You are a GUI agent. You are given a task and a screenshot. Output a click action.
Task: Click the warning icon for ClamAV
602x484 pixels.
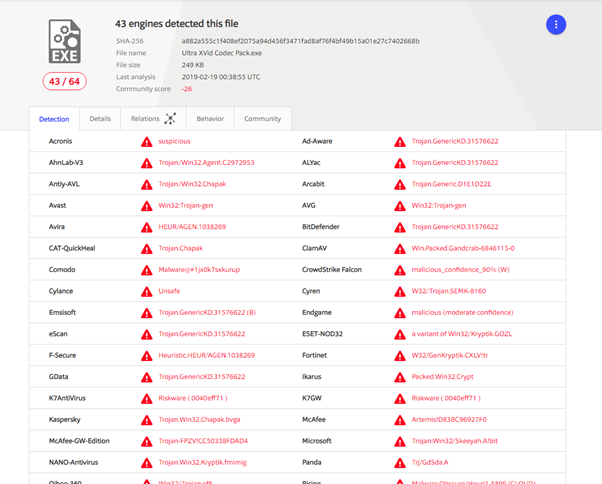coord(400,248)
